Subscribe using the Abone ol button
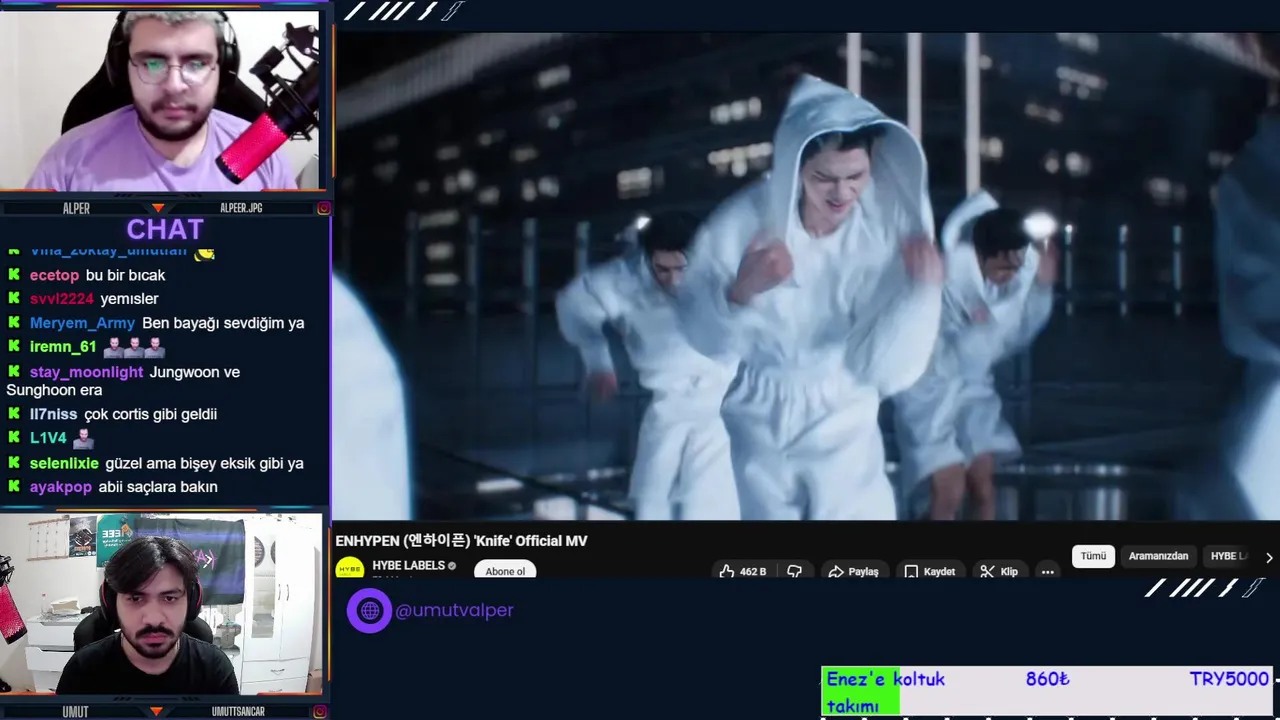Screen dimensions: 1280x720 (x=505, y=571)
